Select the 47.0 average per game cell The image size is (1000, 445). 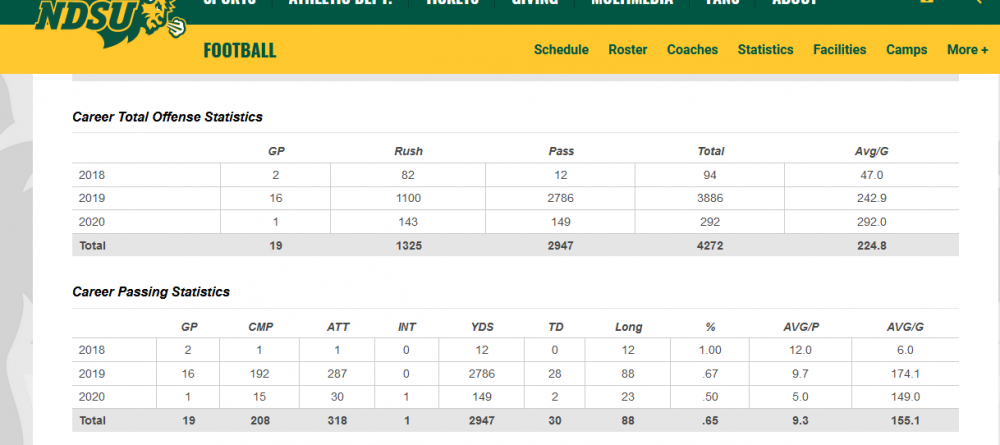coord(872,175)
